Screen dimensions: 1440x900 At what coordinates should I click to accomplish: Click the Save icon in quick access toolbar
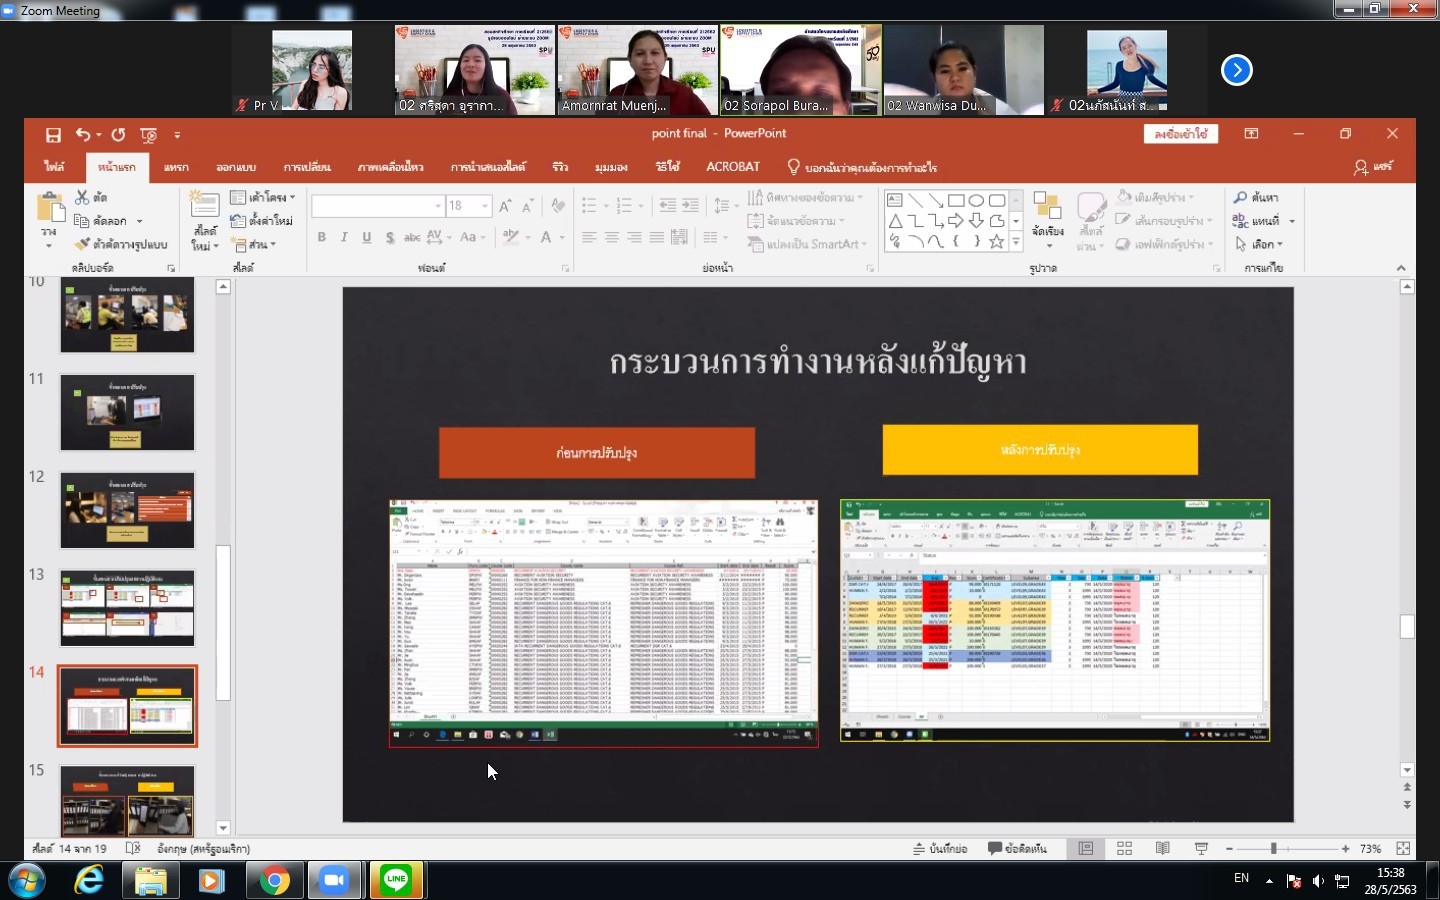[x=53, y=135]
